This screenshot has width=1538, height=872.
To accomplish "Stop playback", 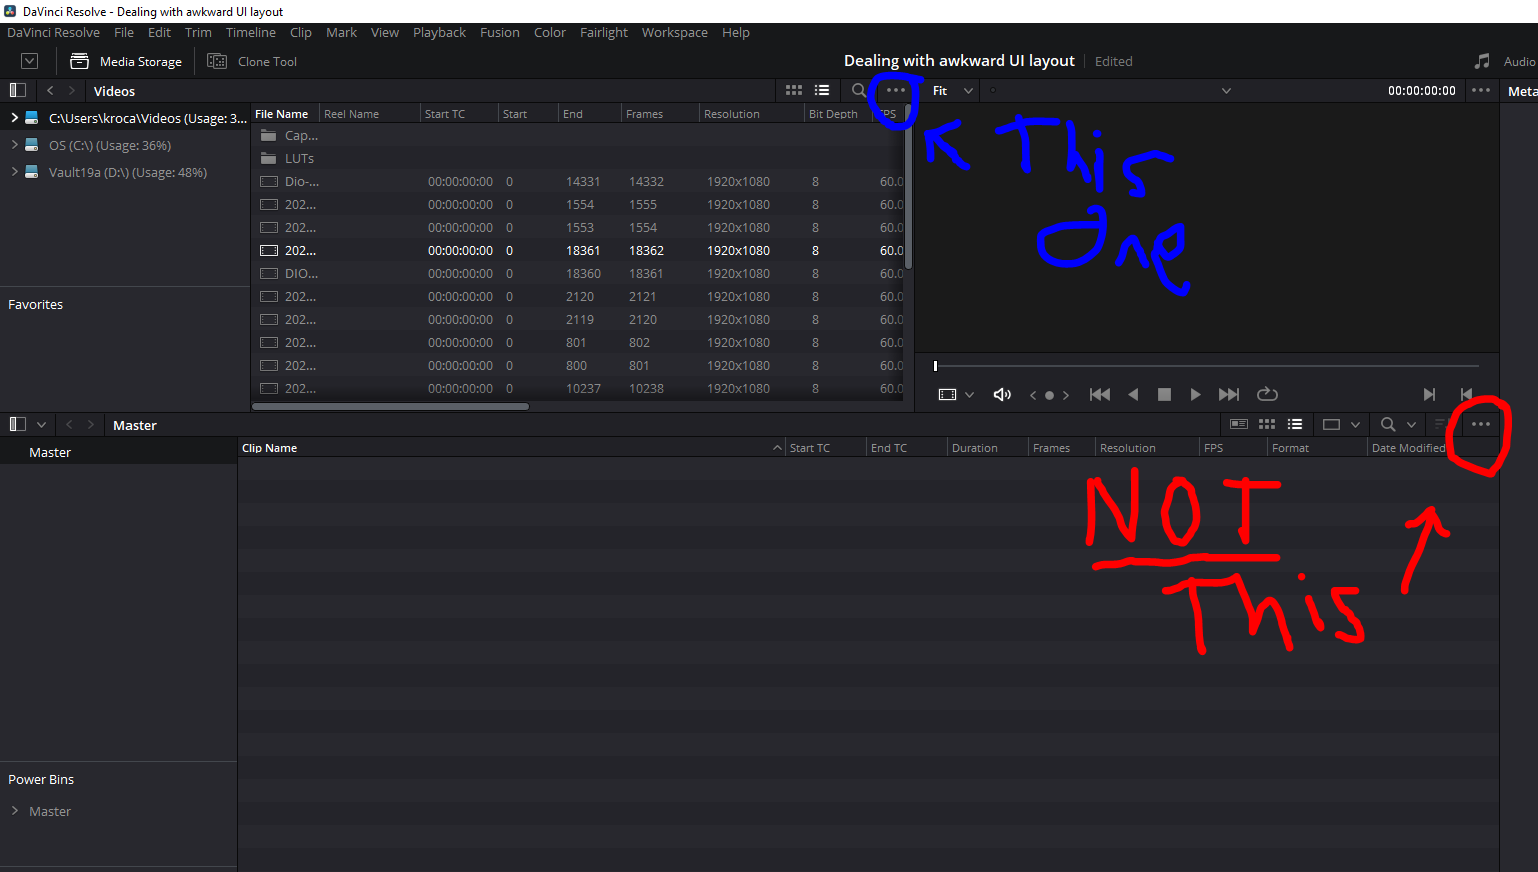I will [x=1164, y=395].
